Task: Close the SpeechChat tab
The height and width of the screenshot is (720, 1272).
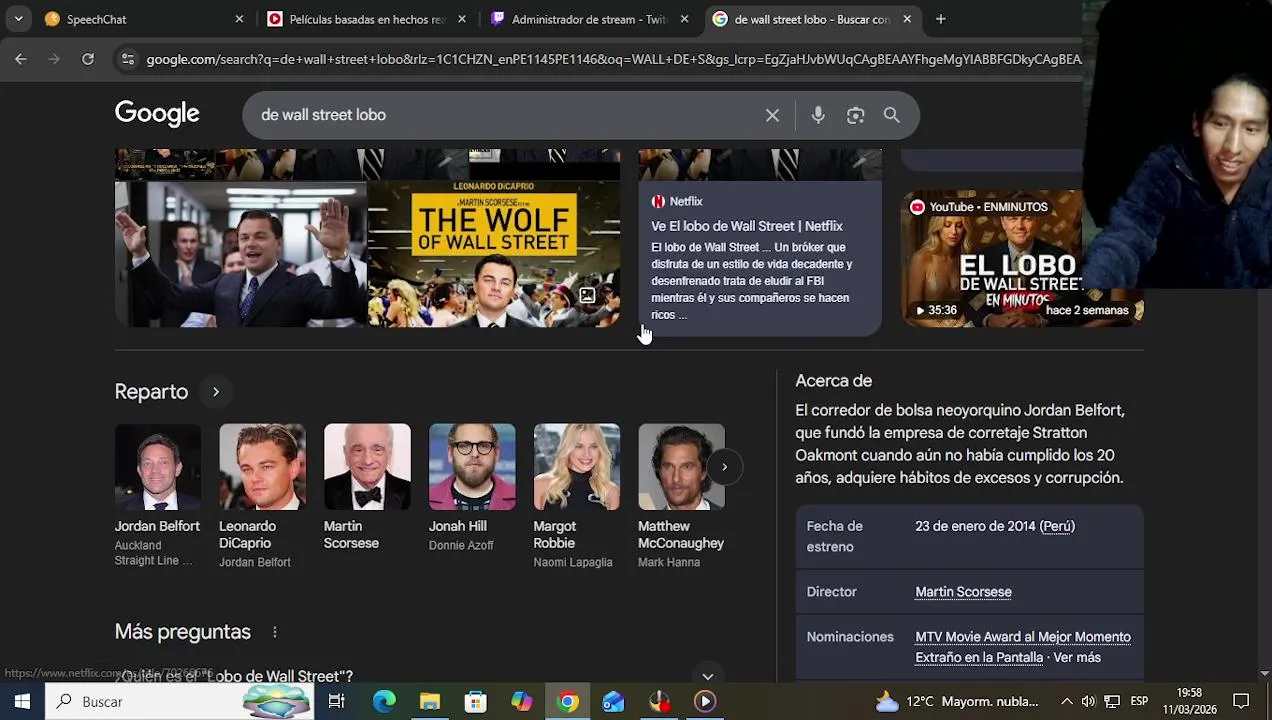Action: click(x=239, y=19)
